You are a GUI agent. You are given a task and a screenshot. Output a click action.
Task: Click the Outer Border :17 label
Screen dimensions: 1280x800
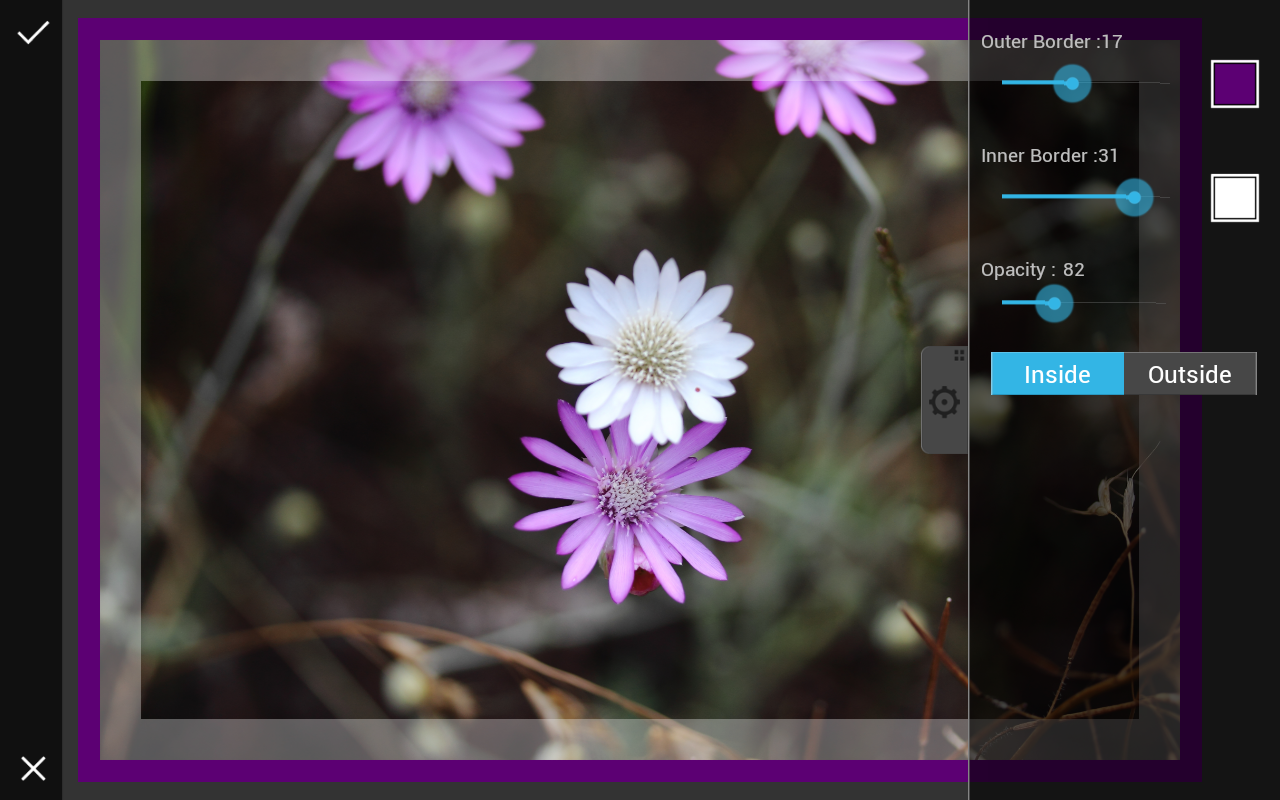tap(1052, 42)
